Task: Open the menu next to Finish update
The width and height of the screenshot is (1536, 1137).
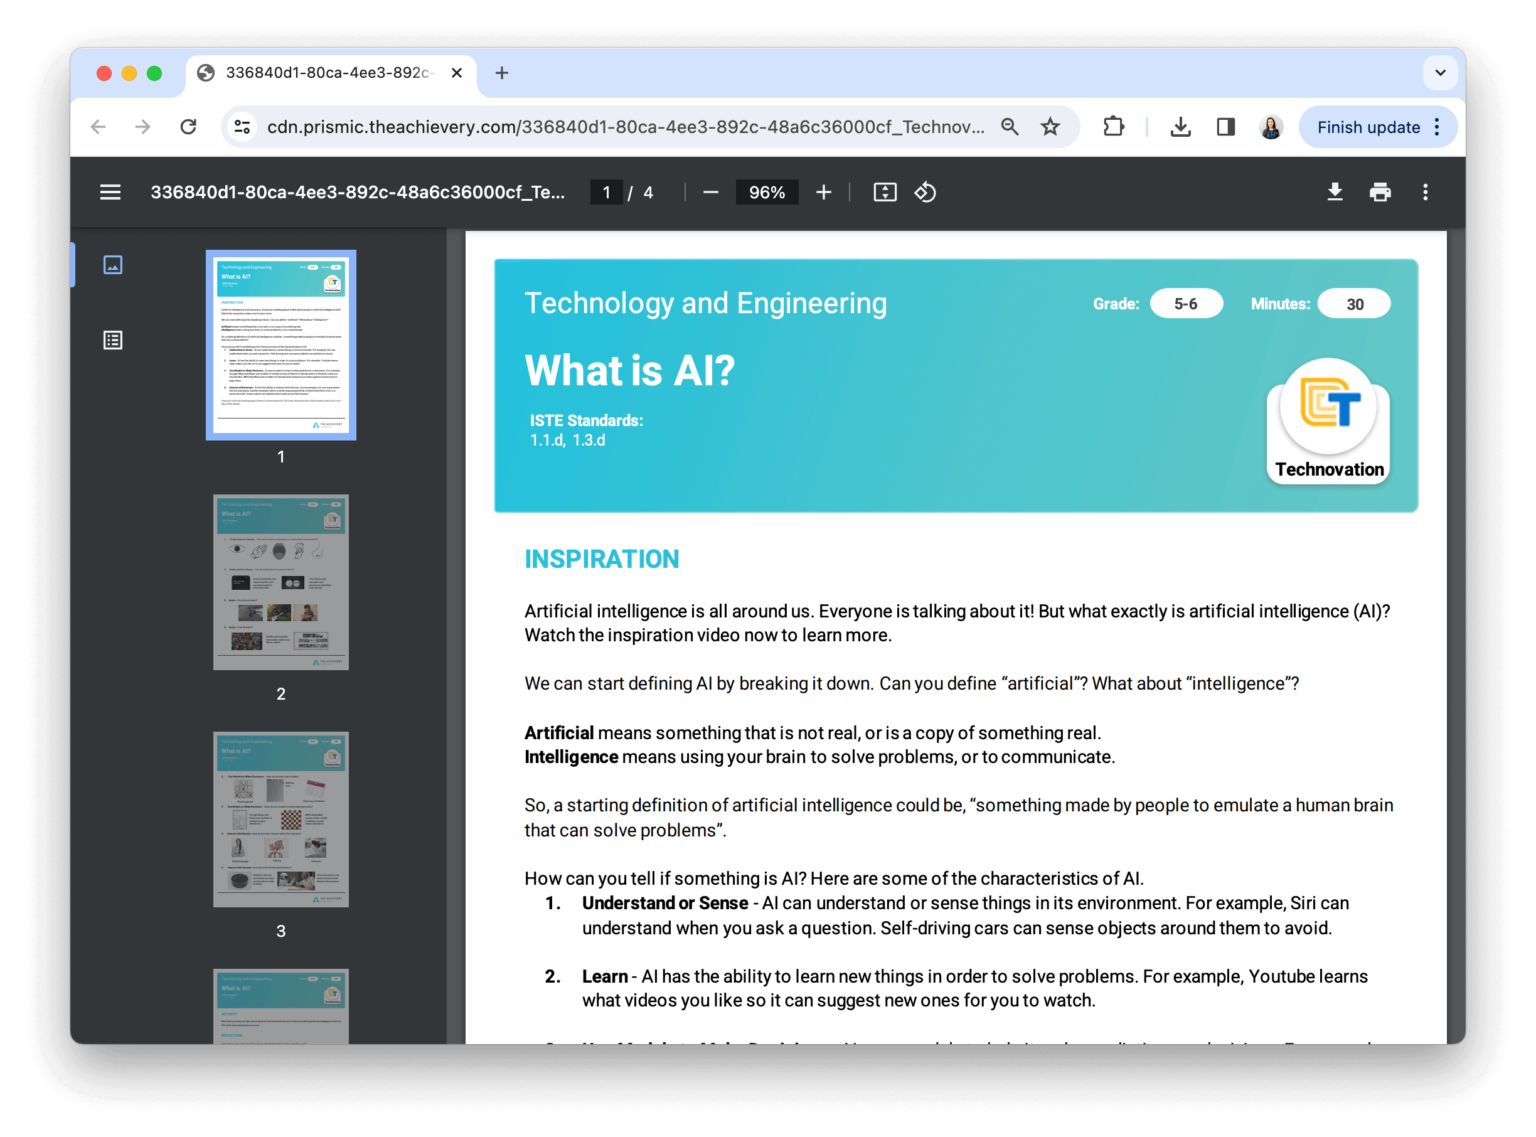Action: (x=1439, y=126)
